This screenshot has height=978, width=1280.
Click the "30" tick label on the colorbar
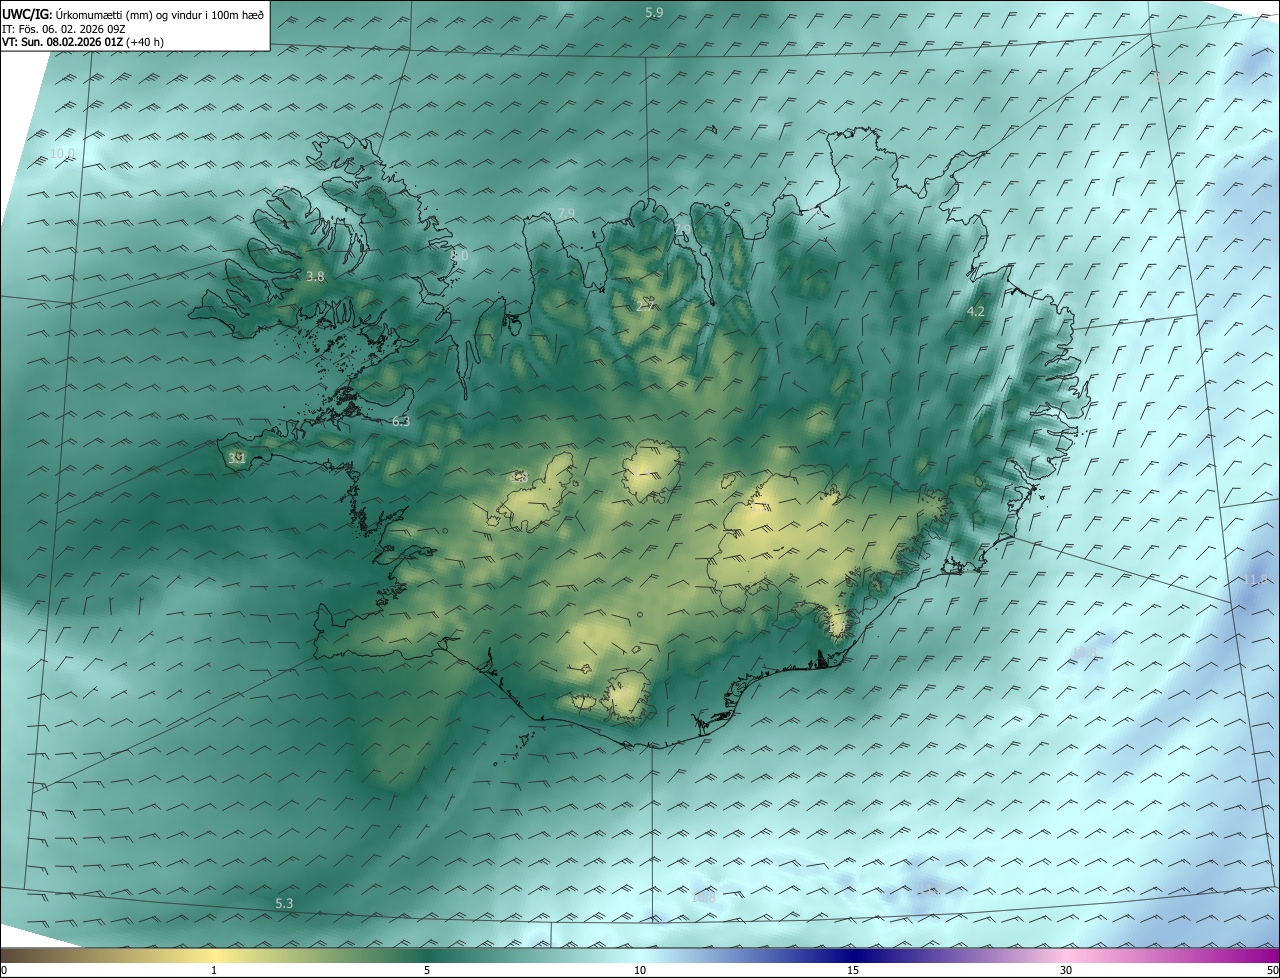[x=1066, y=970]
